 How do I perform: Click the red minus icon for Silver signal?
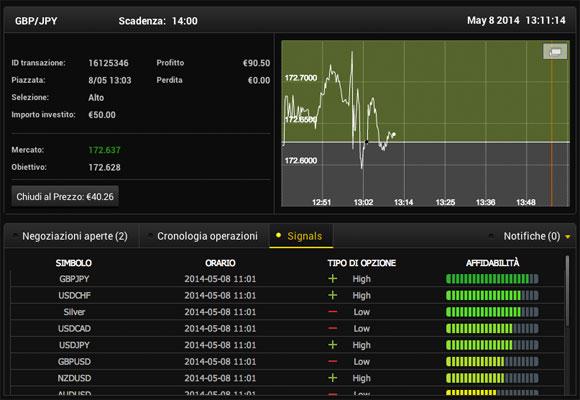[x=333, y=312]
